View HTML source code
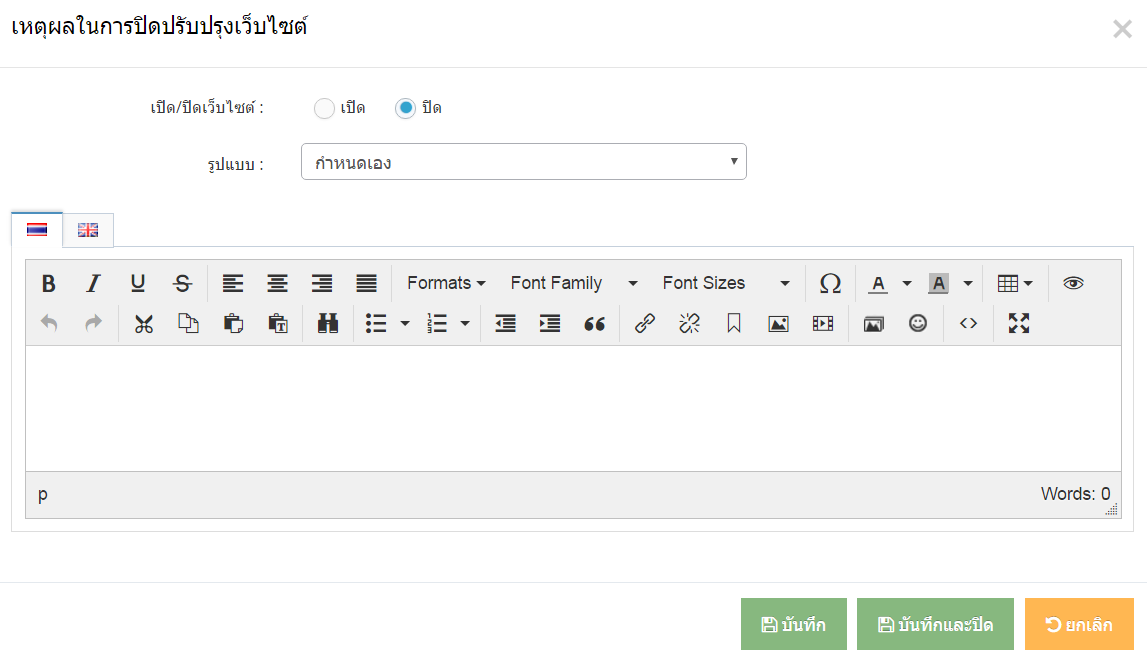1147x663 pixels. 969,323
